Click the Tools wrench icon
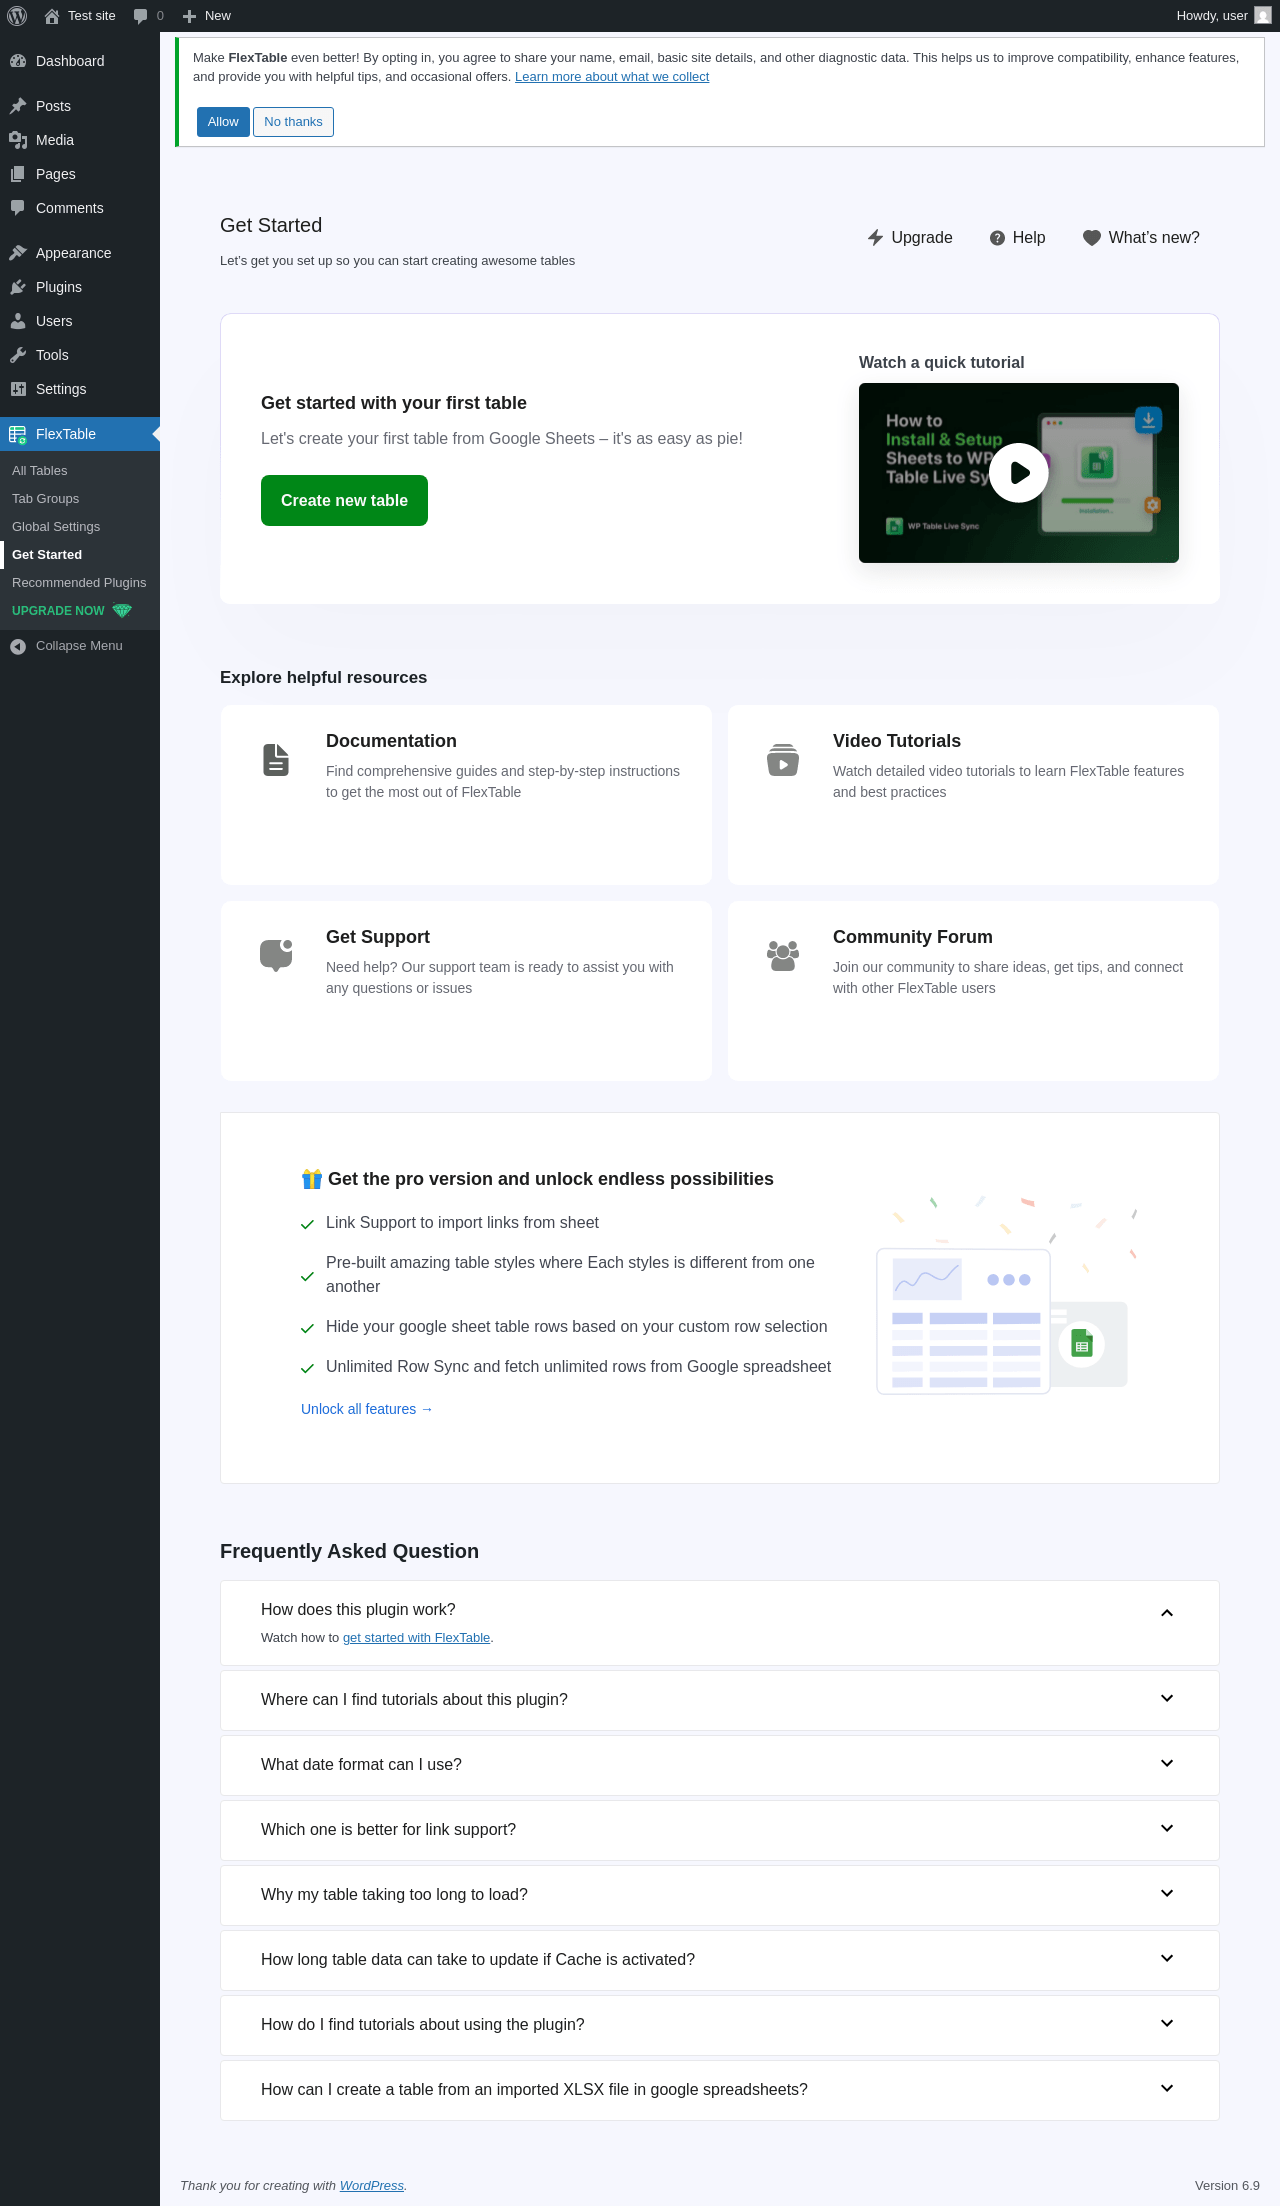The height and width of the screenshot is (2206, 1280). [x=18, y=355]
